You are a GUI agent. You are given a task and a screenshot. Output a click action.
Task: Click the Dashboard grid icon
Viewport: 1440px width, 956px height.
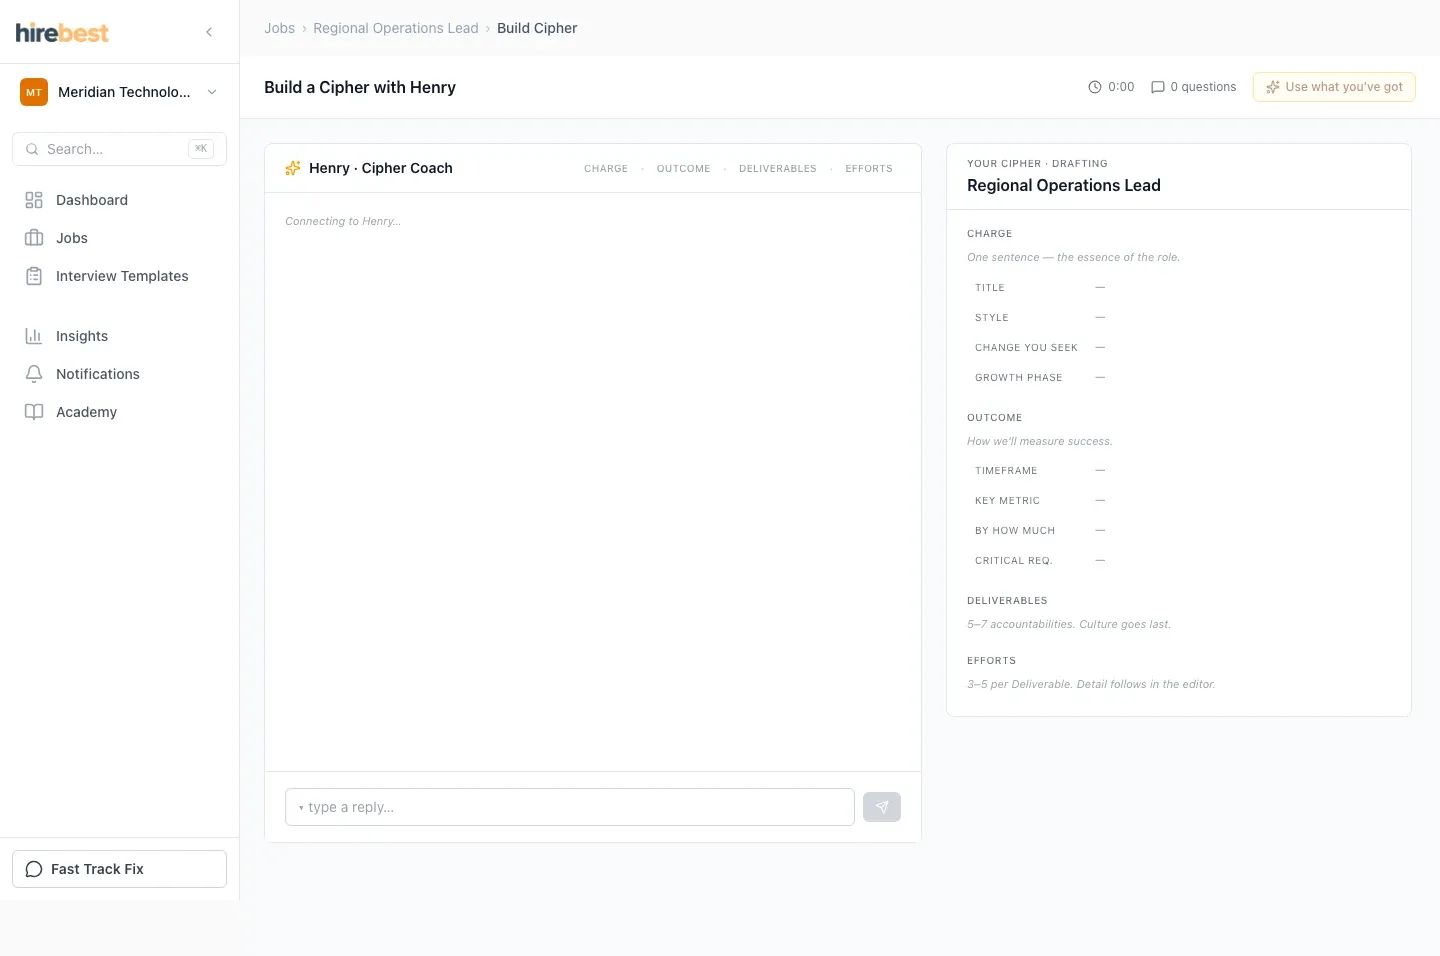[34, 200]
